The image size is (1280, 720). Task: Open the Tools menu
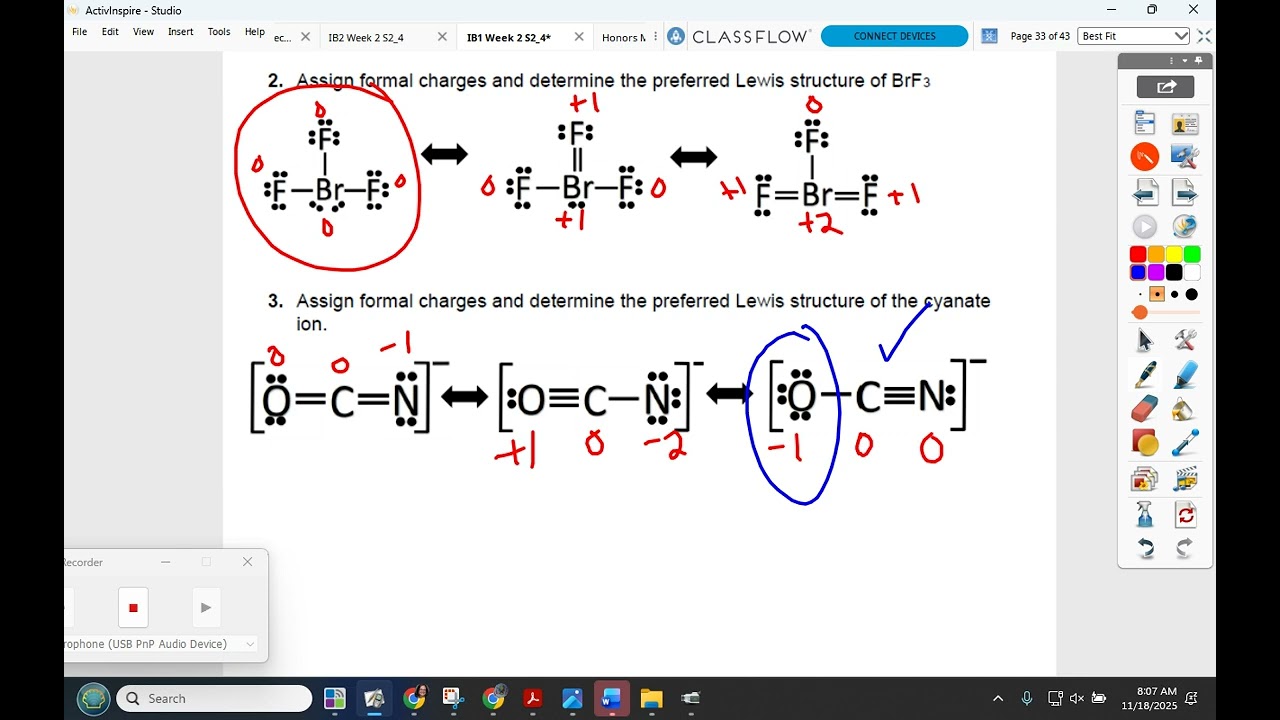click(219, 32)
